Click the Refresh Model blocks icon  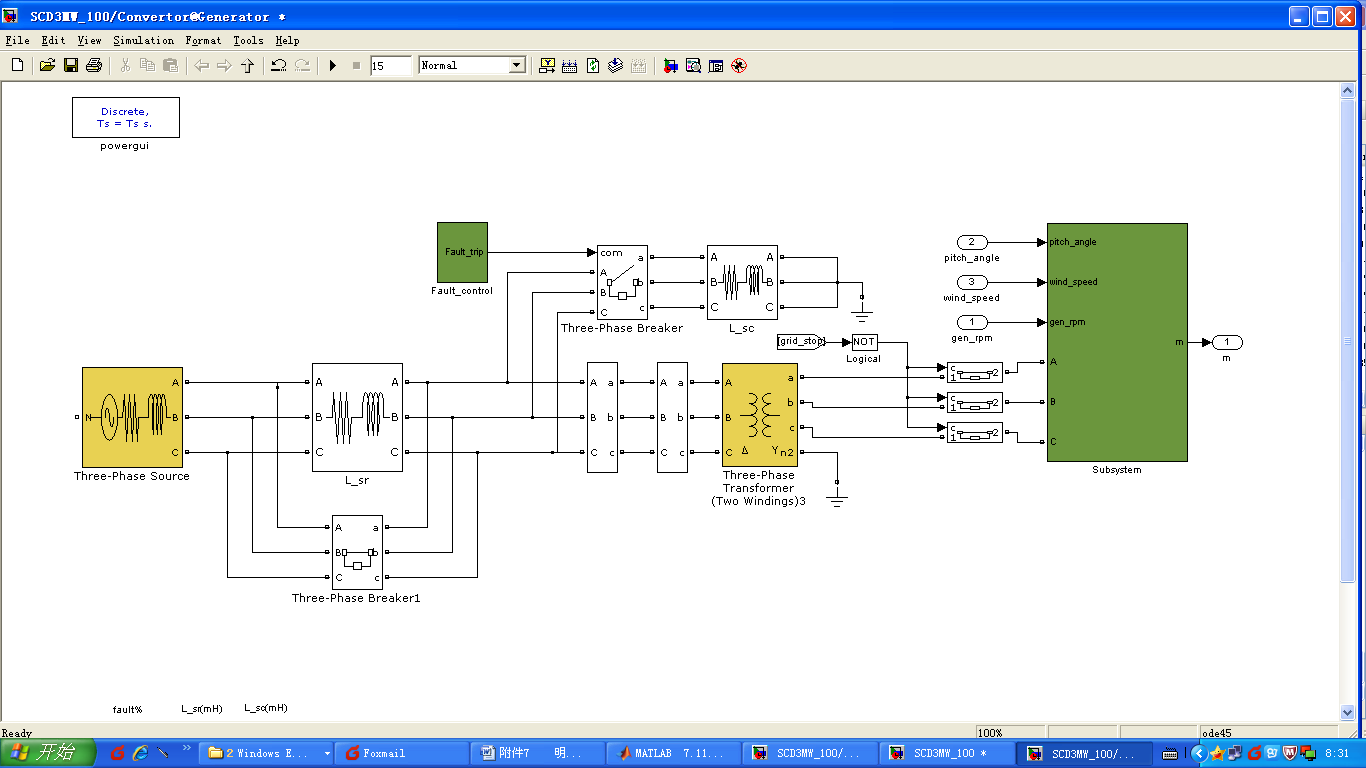pyautogui.click(x=593, y=65)
